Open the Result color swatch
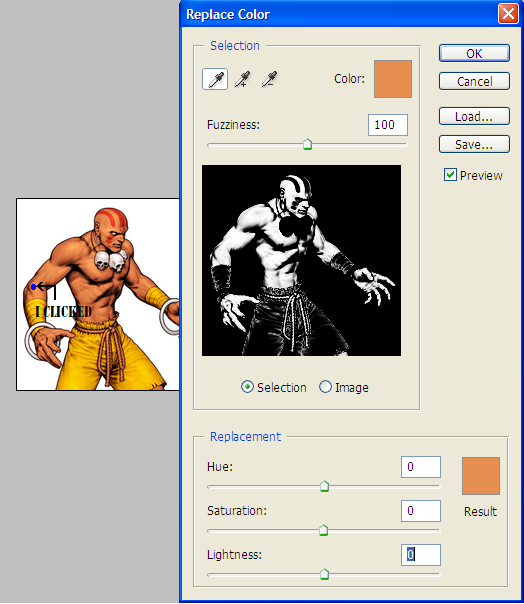The width and height of the screenshot is (524, 604). click(481, 476)
